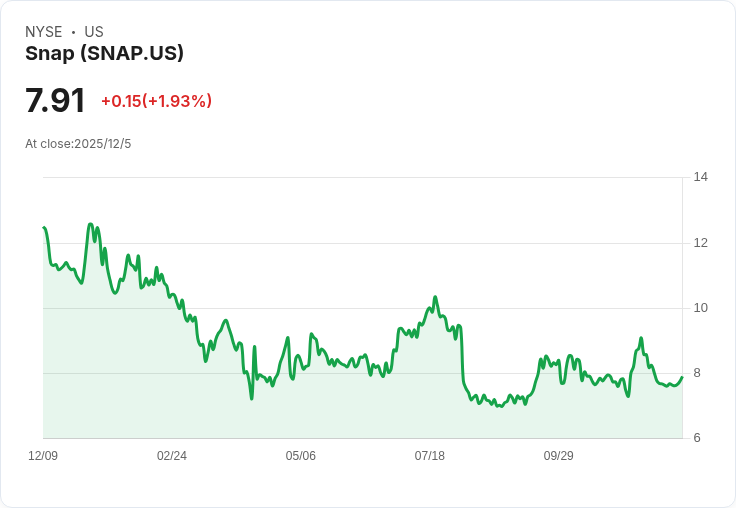Click the 14 value on price axis

(x=700, y=177)
